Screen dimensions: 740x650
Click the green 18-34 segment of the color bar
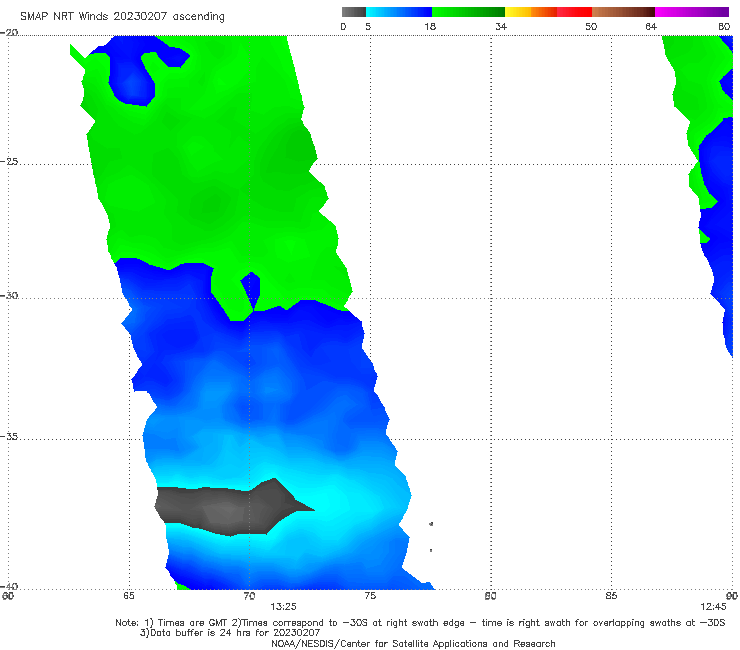[x=468, y=12]
